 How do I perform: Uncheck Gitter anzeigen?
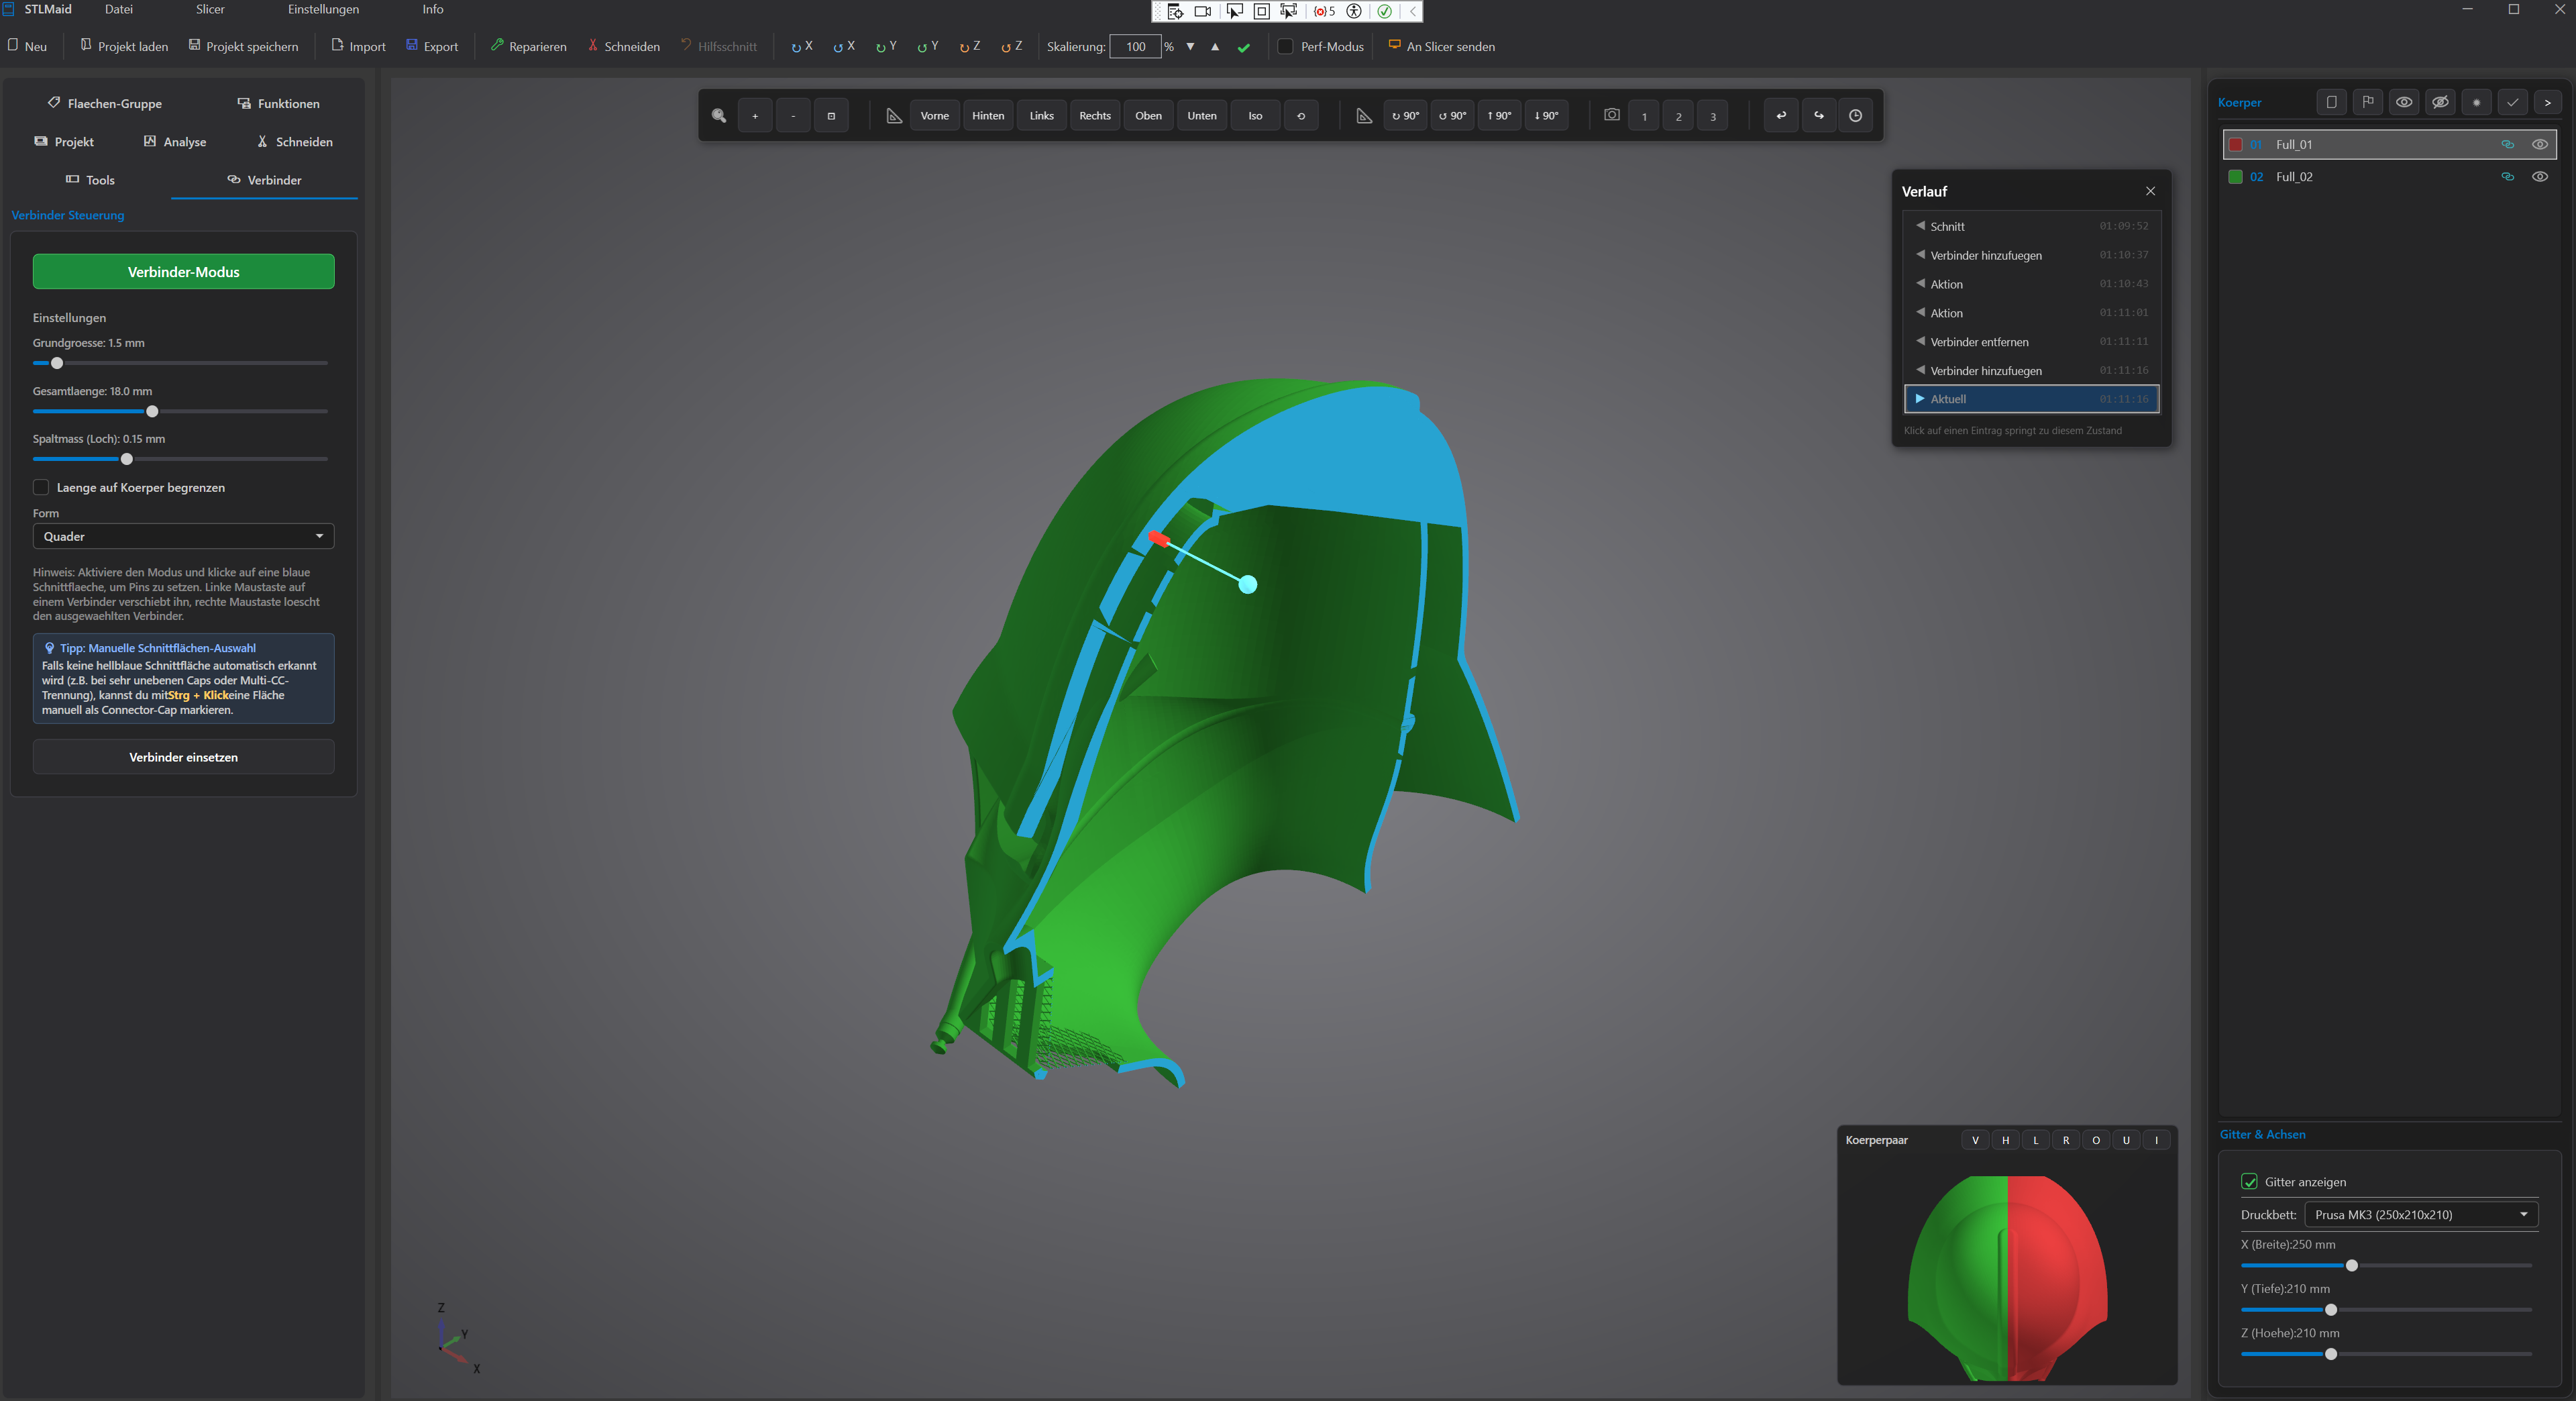click(2250, 1181)
